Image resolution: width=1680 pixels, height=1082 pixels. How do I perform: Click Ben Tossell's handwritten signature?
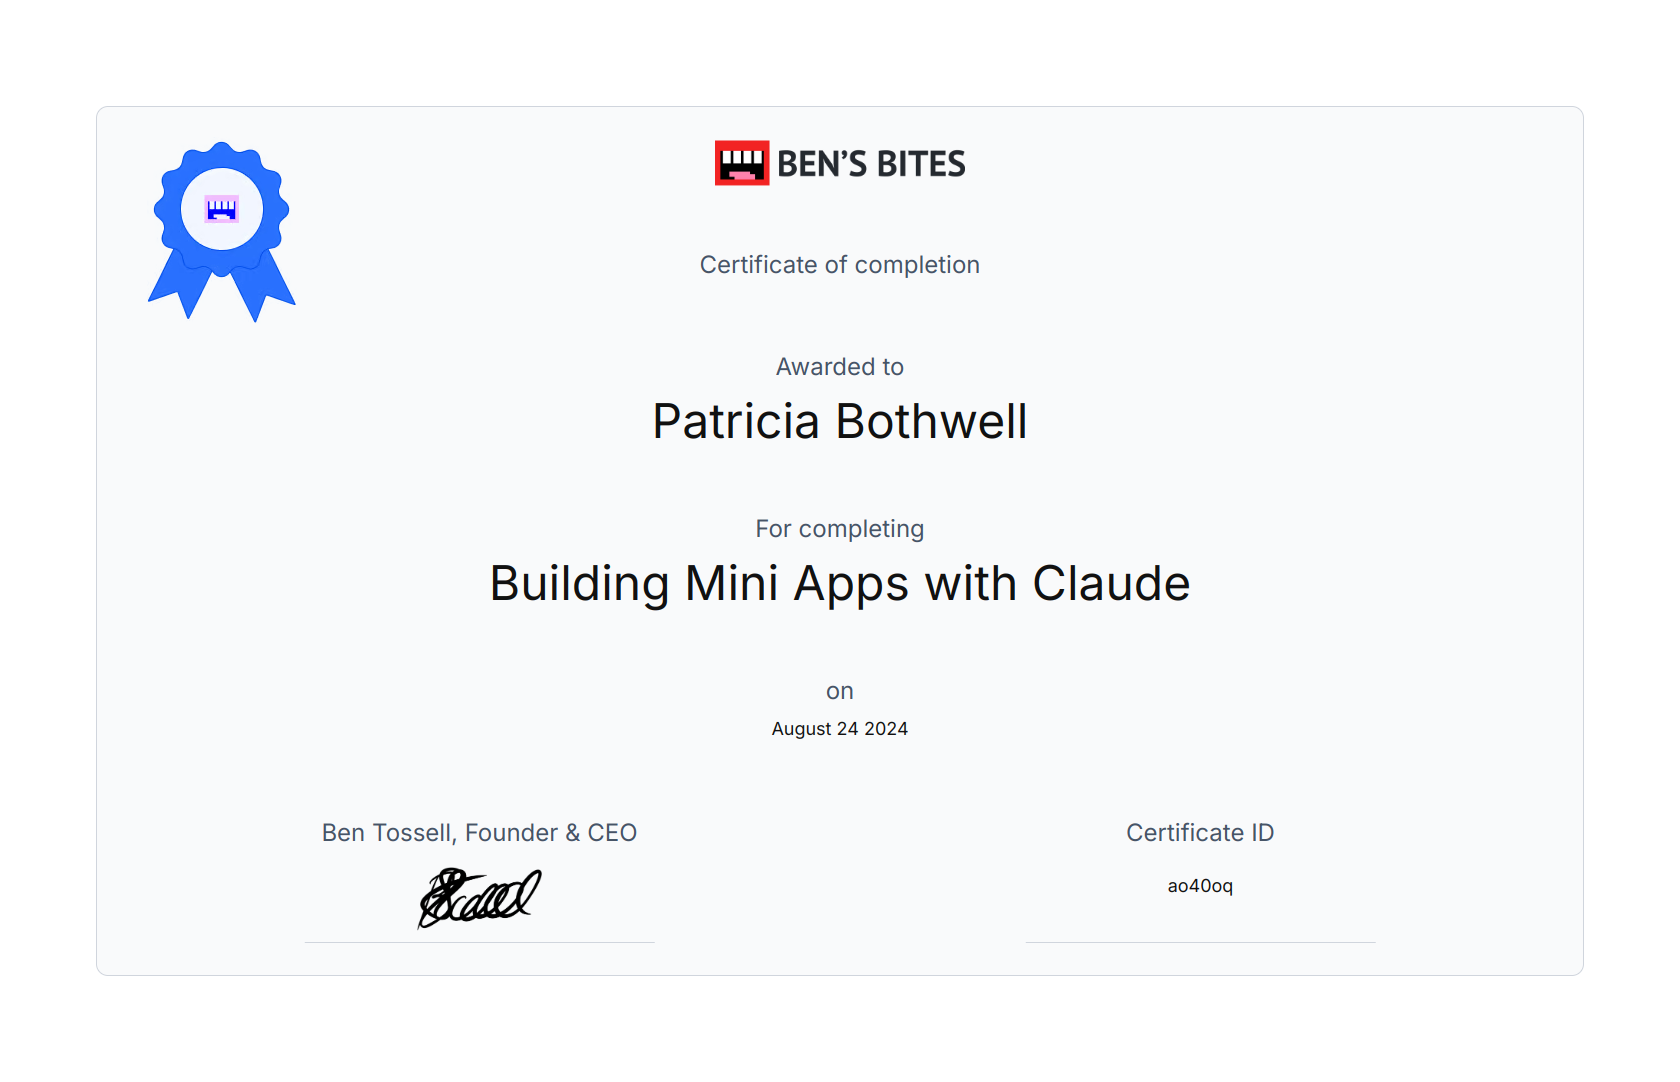pyautogui.click(x=479, y=896)
